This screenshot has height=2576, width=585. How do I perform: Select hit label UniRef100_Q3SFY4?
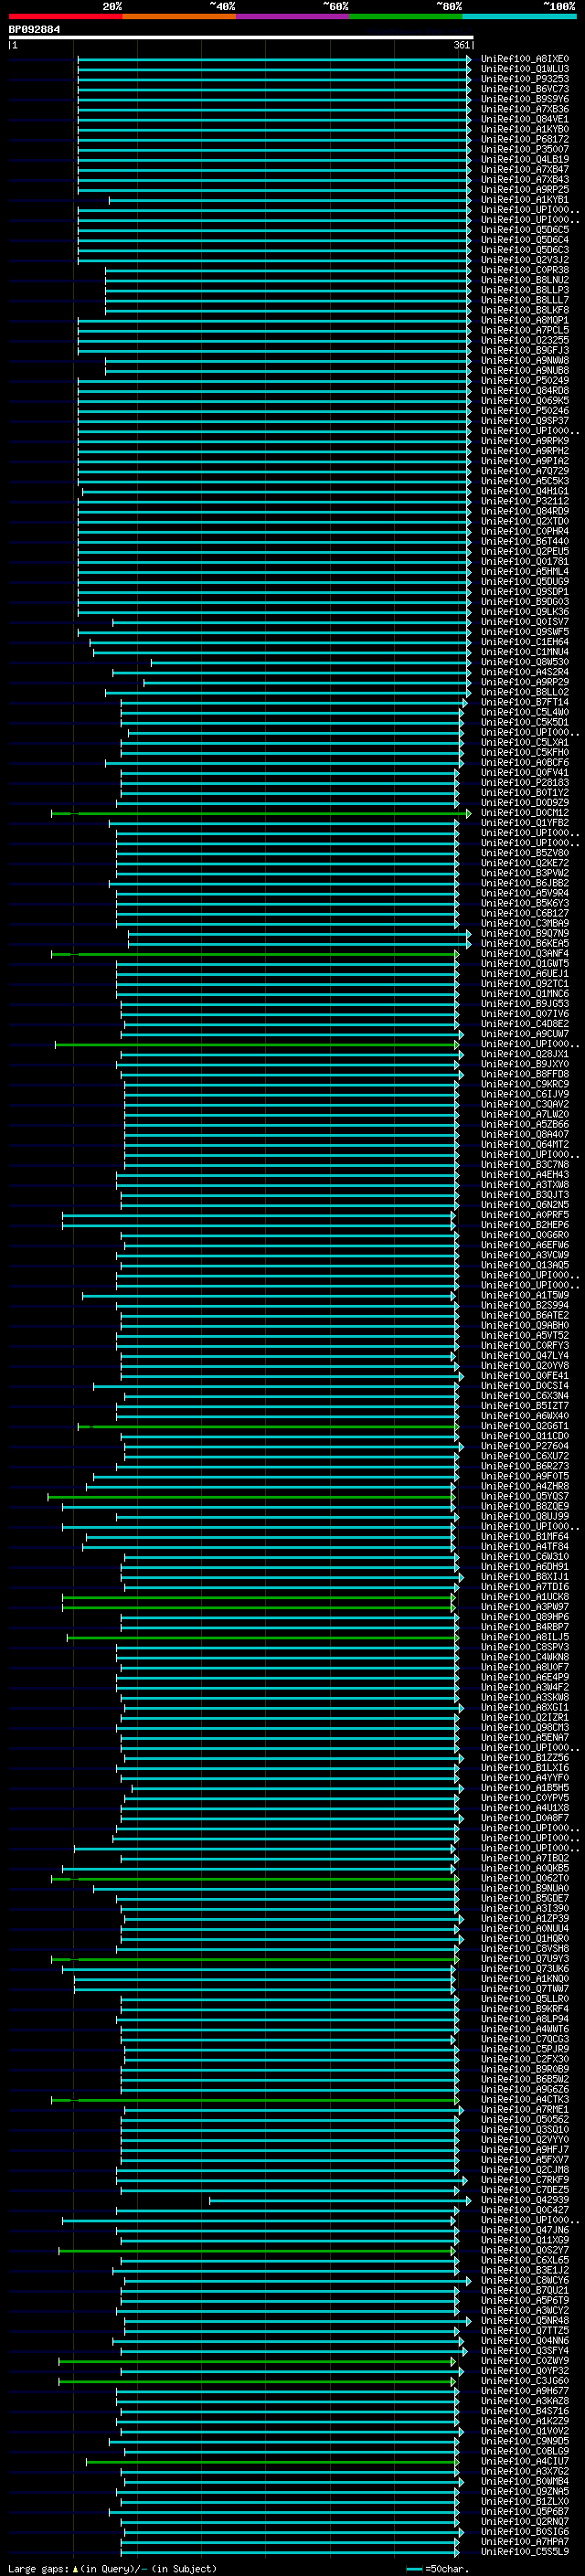coord(524,2351)
